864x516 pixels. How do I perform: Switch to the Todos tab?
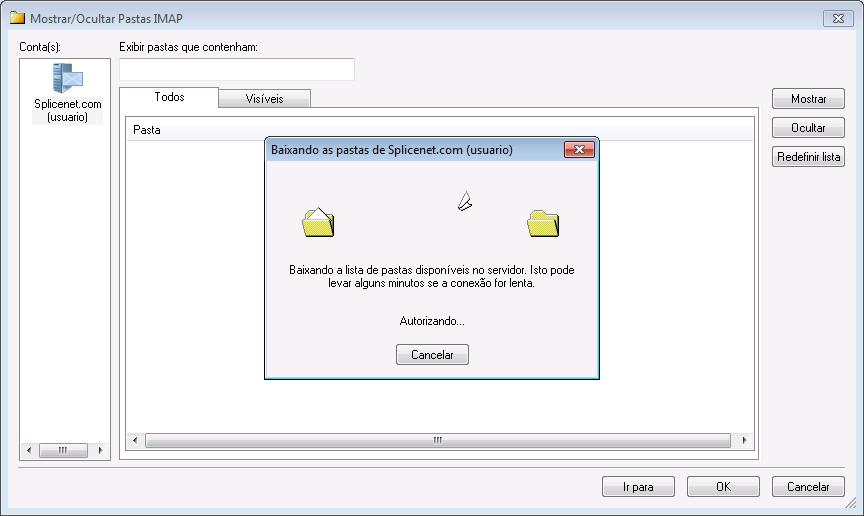coord(169,97)
